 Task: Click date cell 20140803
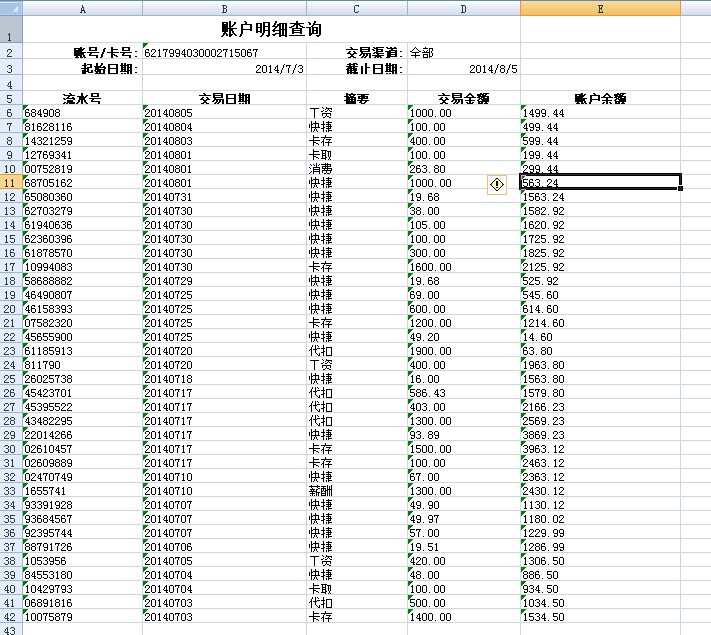[224, 141]
